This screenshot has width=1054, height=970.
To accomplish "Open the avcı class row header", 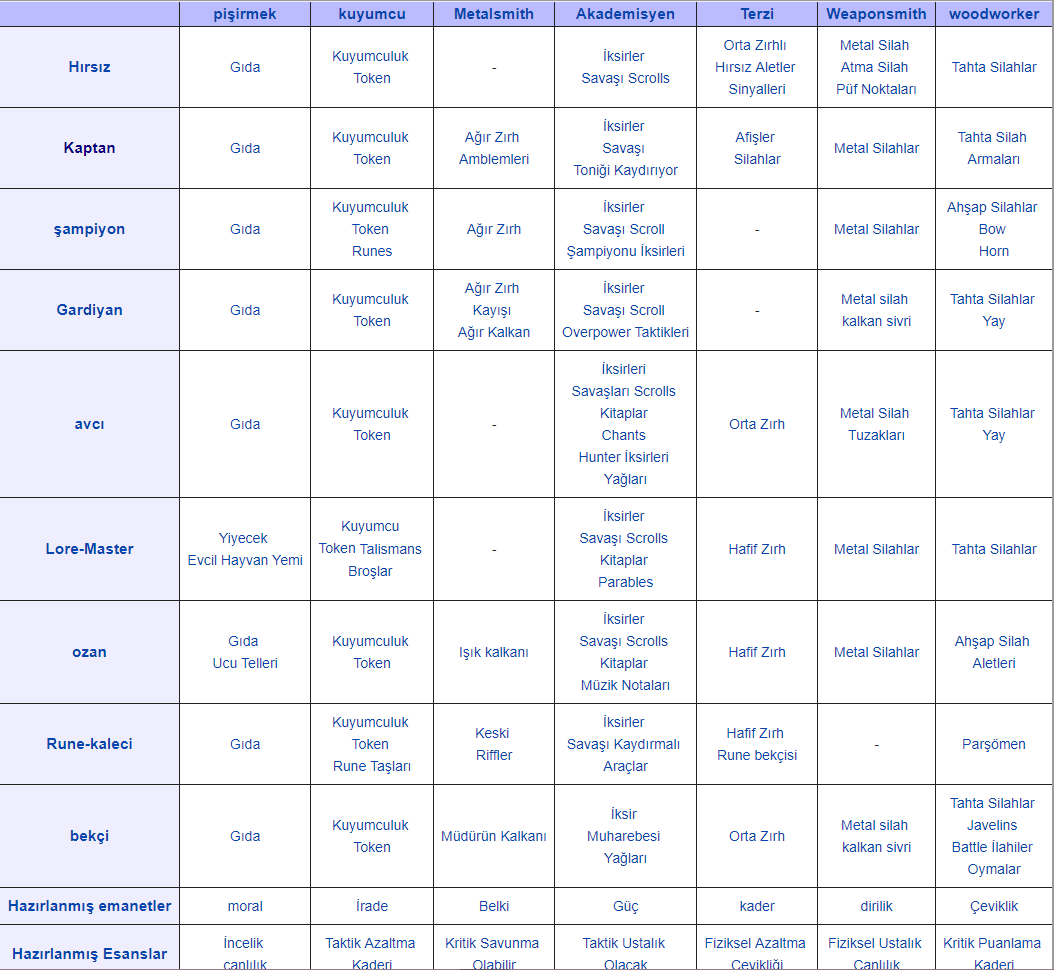I will coord(89,424).
